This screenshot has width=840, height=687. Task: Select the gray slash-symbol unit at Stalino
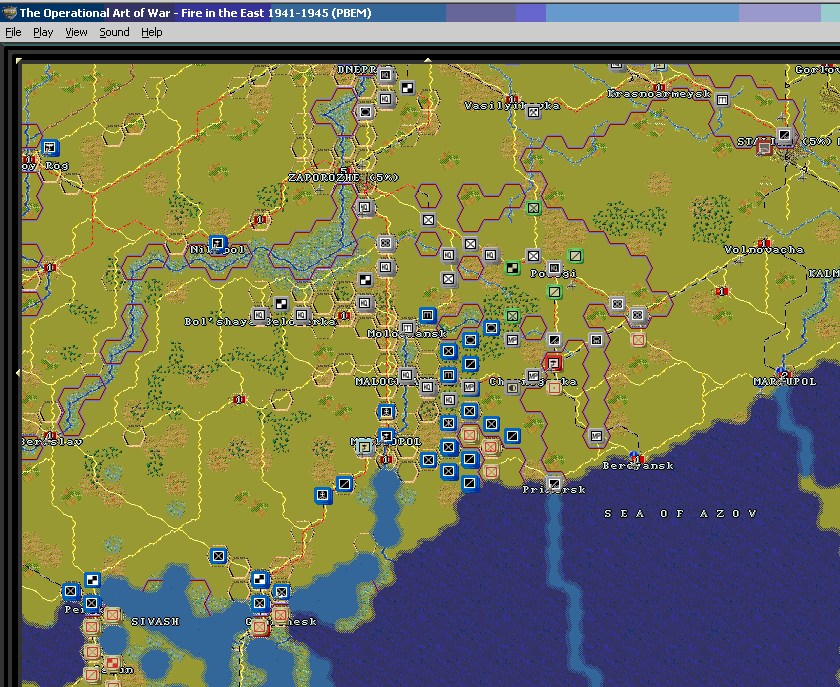[784, 135]
